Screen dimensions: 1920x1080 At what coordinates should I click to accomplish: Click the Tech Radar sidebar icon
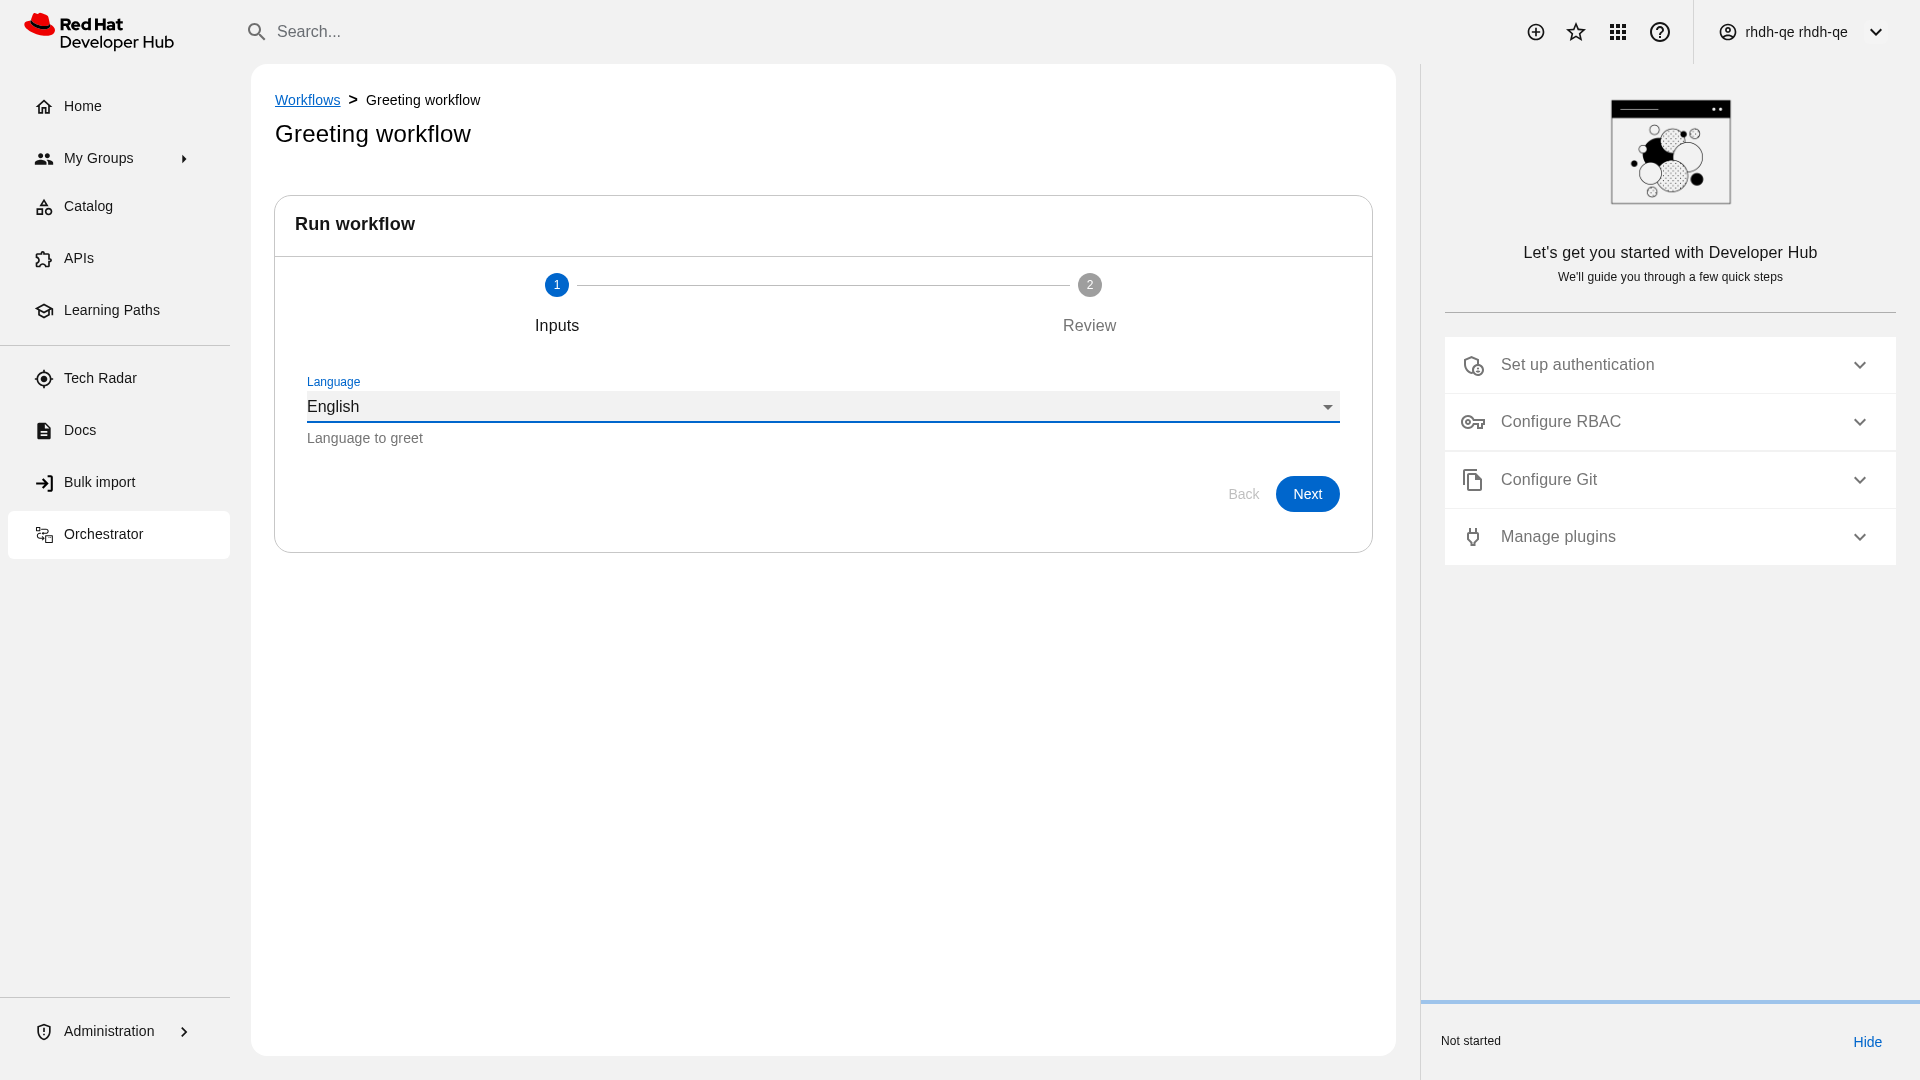44,379
